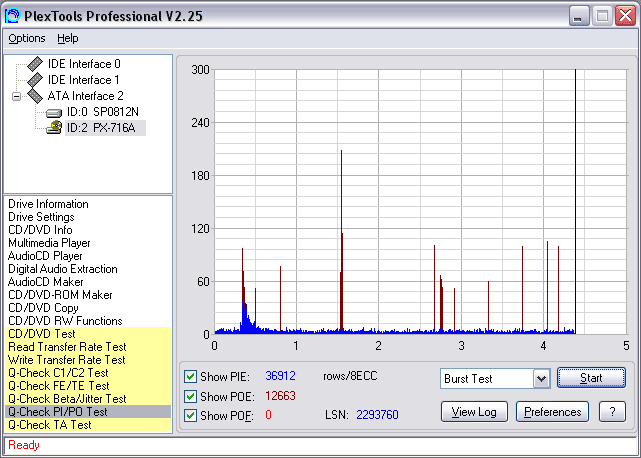Screen dimensions: 641x458
Task: Select IDE Interface 1 in tree
Action: [84, 80]
